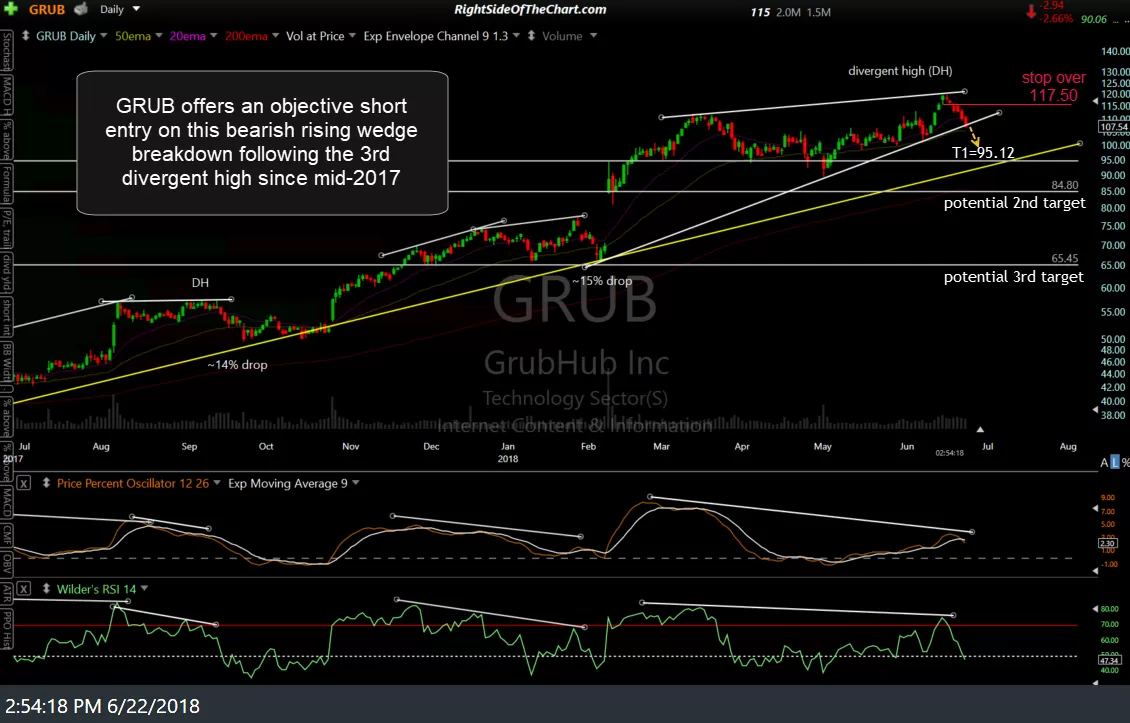Select the divd yld sidebar tab
The height and width of the screenshot is (723, 1130).
point(6,274)
